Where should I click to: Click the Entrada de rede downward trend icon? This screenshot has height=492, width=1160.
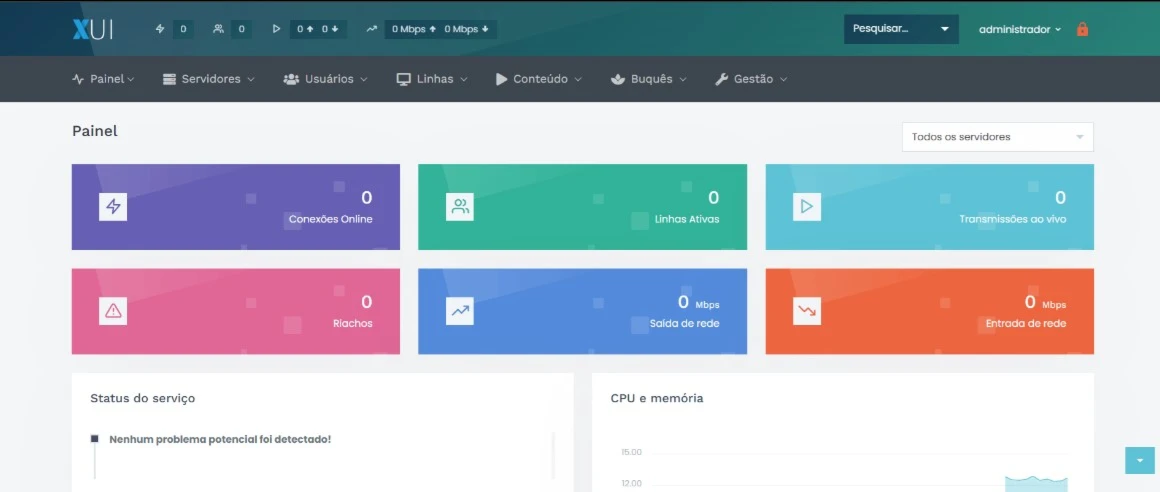807,311
